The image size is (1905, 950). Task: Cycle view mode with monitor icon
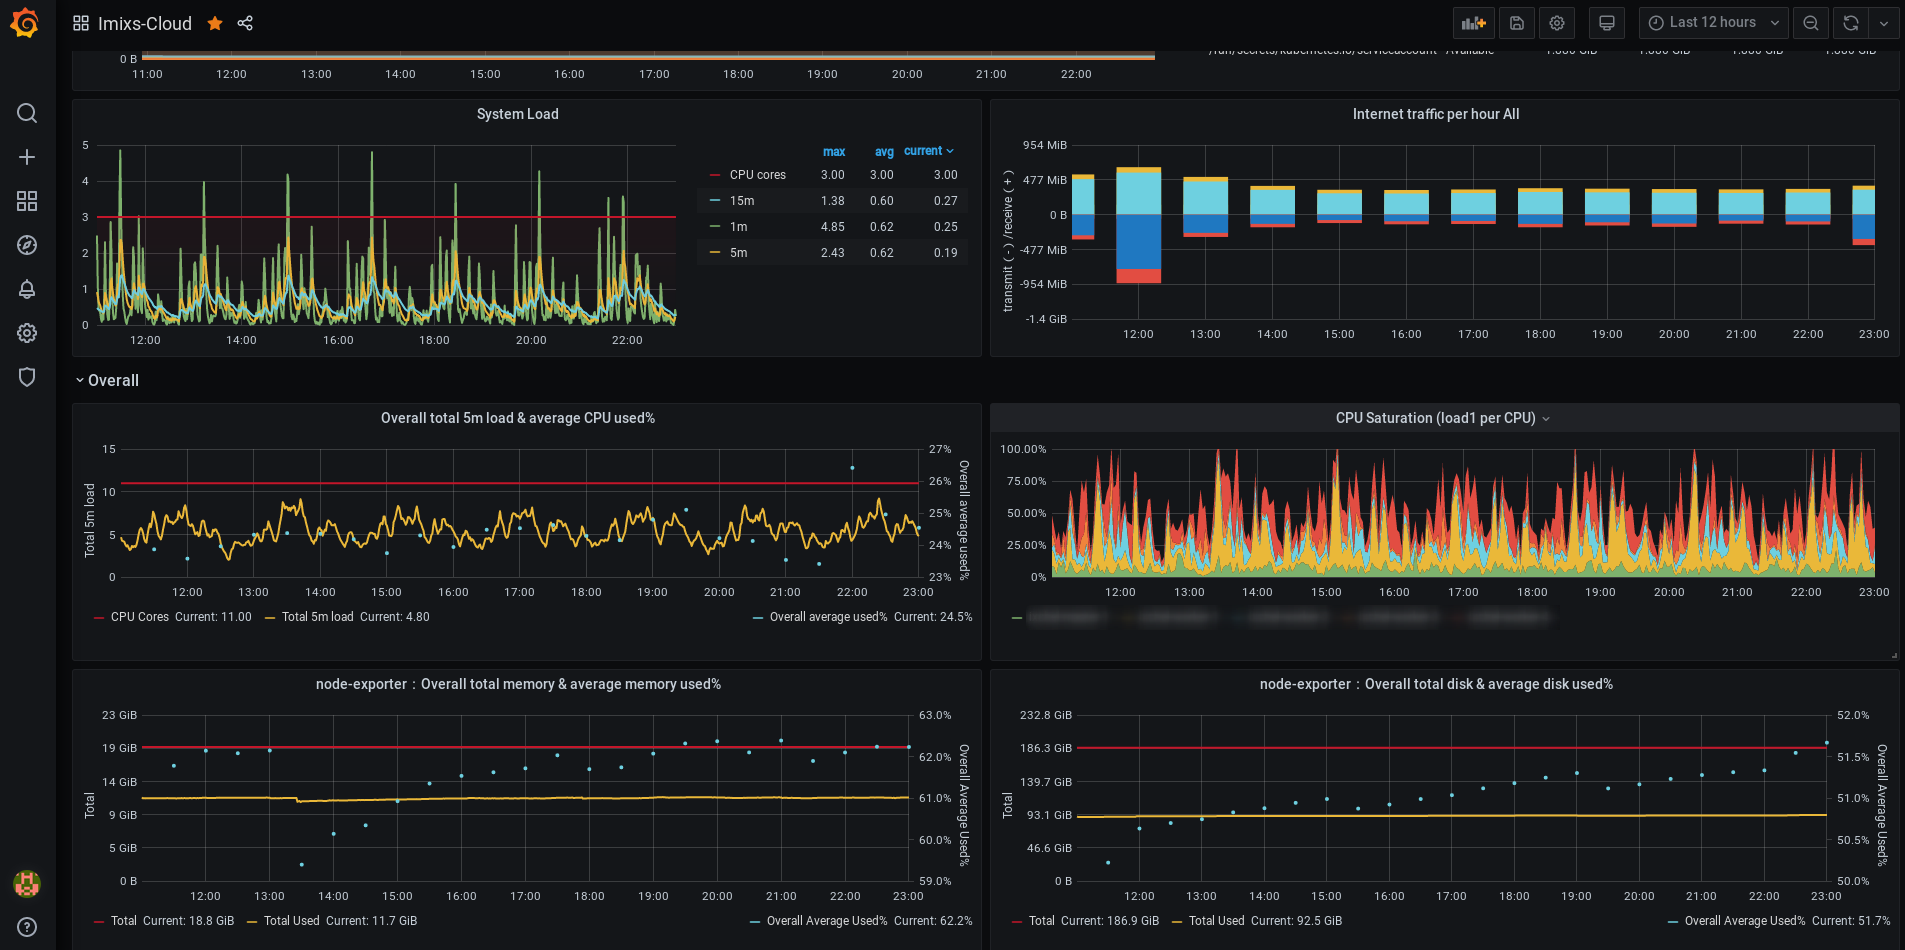[x=1607, y=23]
